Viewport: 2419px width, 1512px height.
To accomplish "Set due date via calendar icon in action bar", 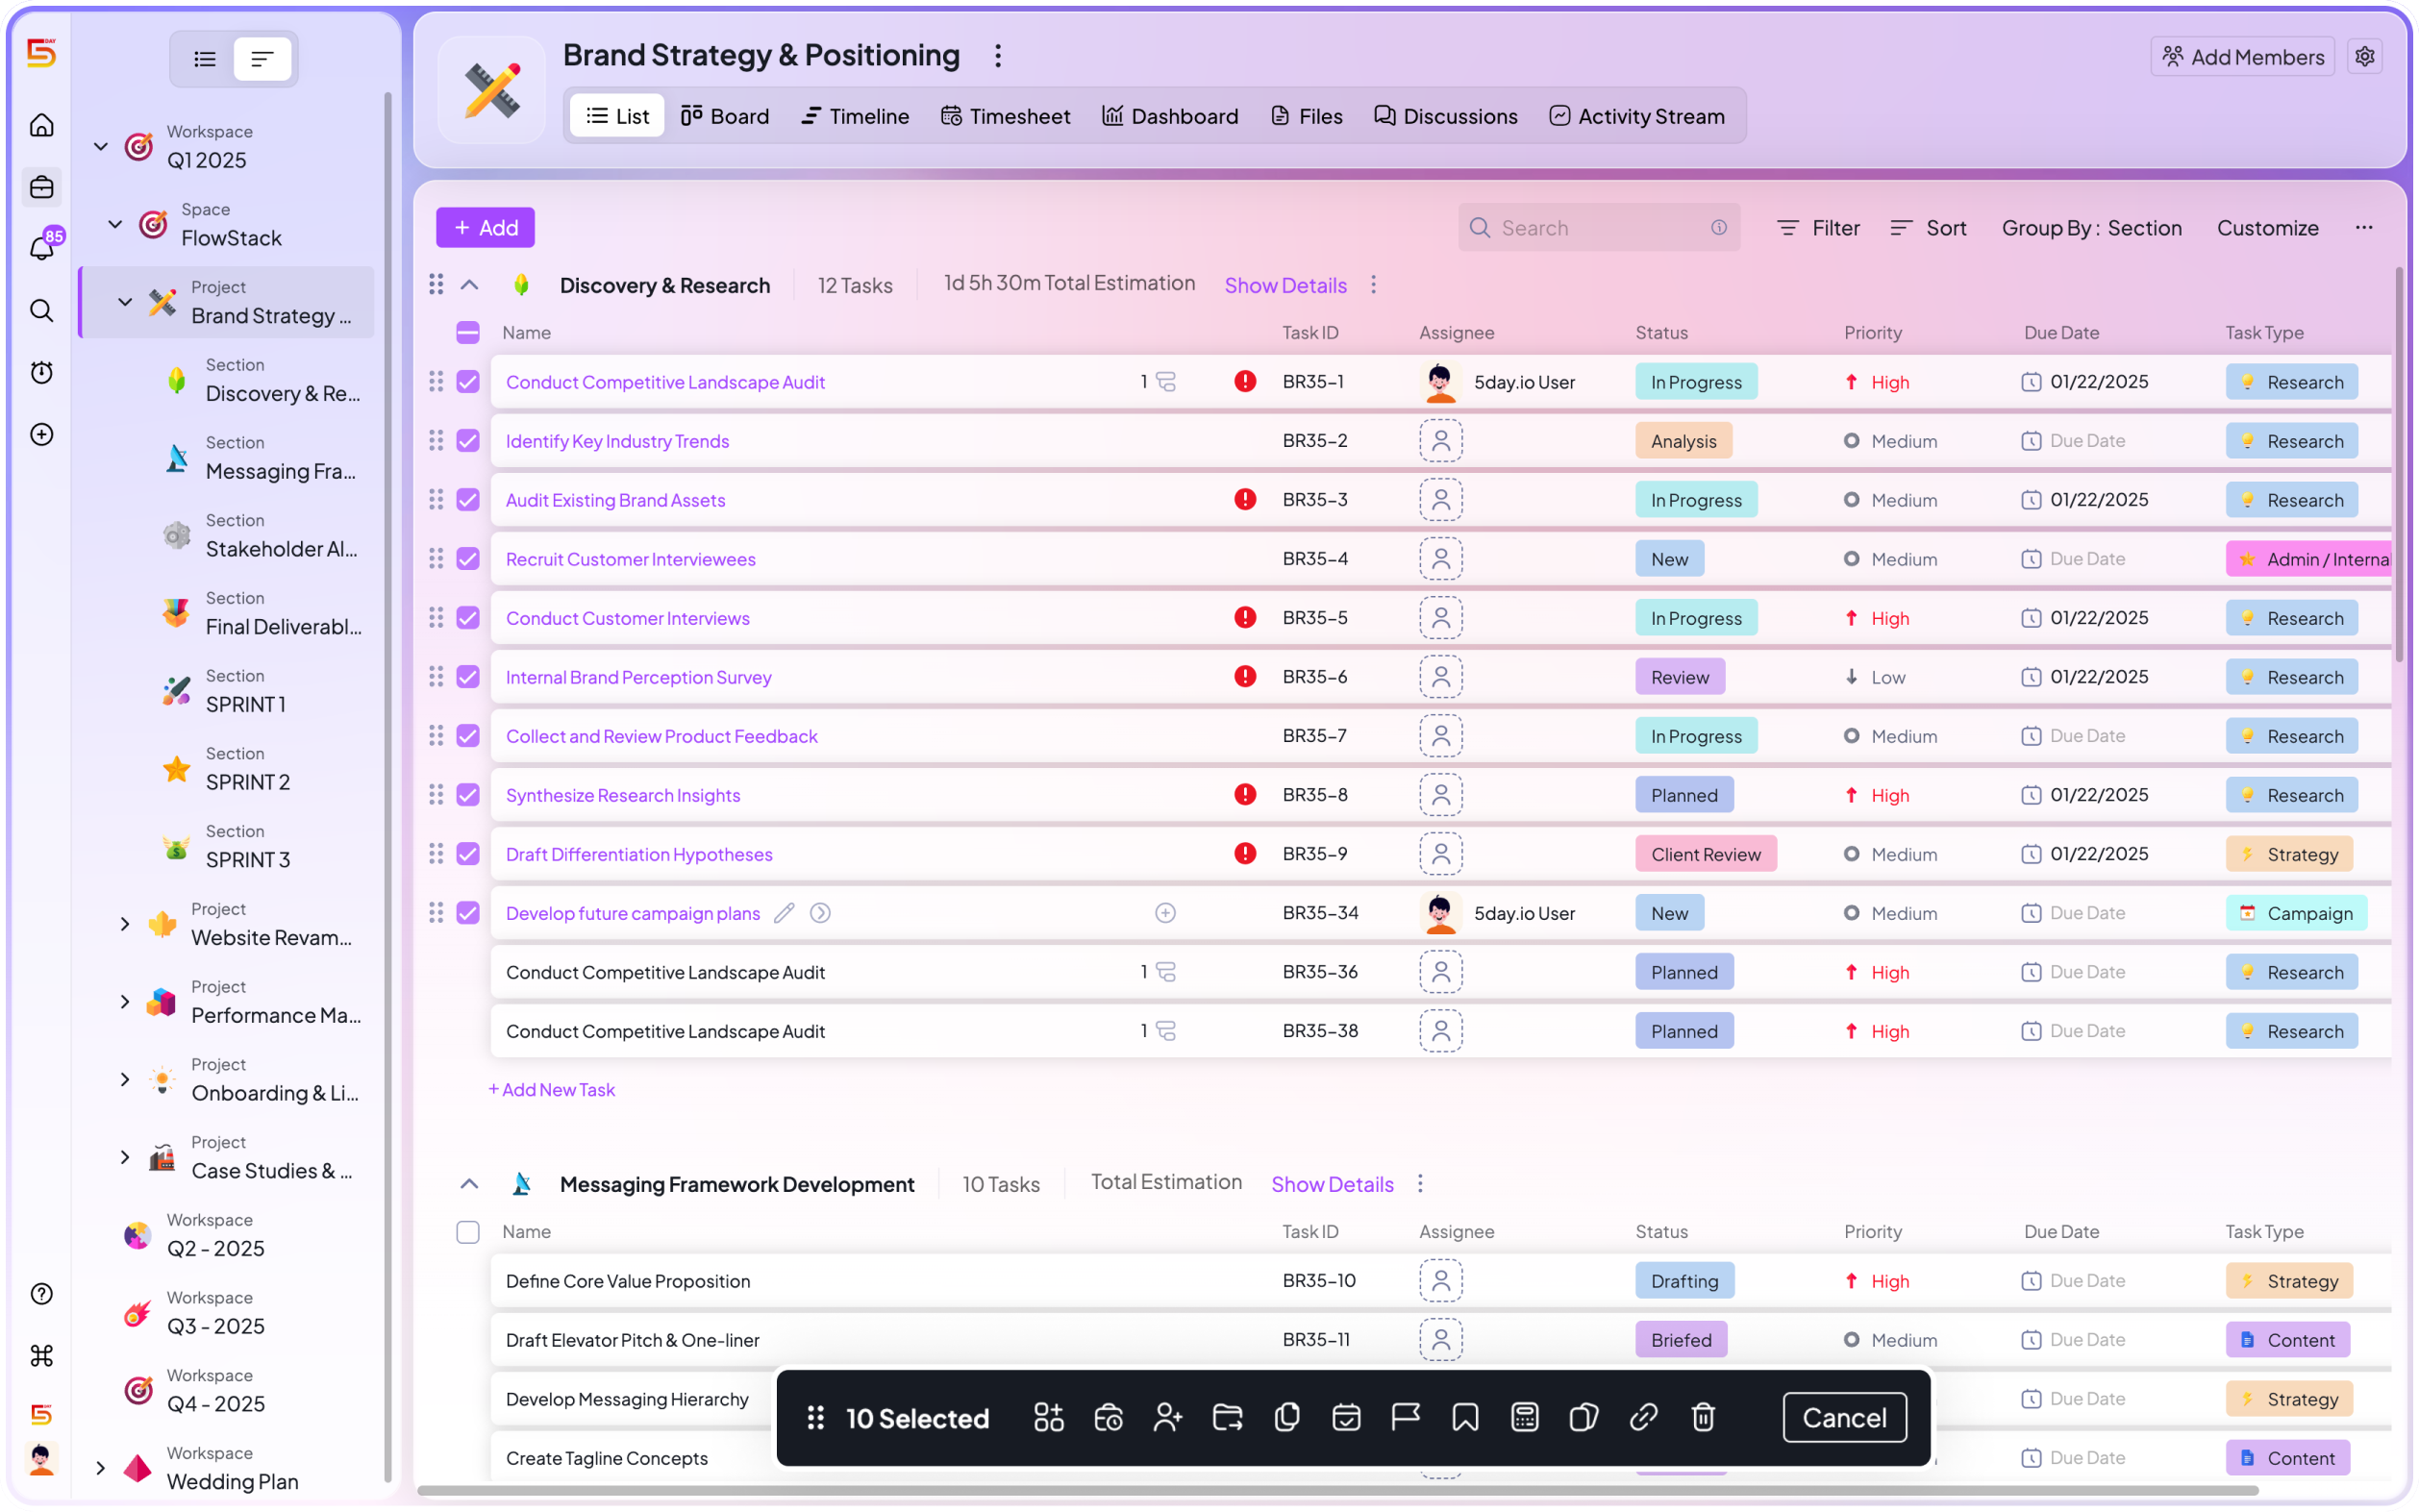I will click(1346, 1417).
